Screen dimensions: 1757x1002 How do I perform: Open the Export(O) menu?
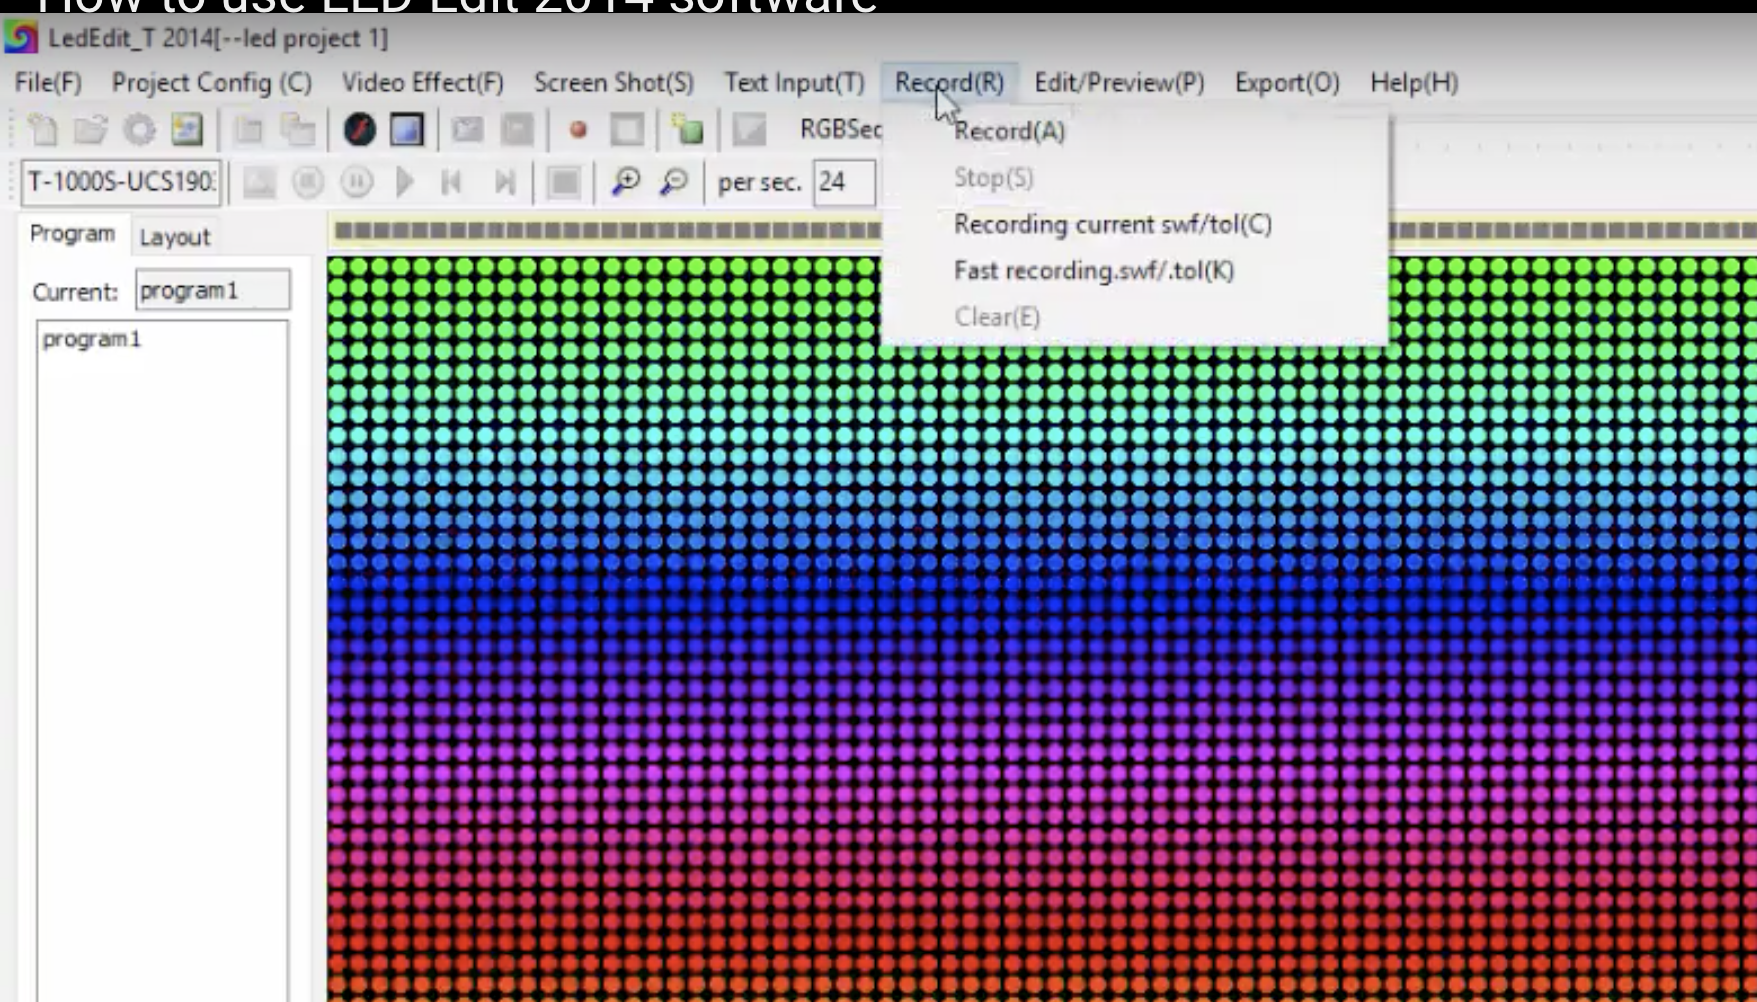pyautogui.click(x=1286, y=83)
